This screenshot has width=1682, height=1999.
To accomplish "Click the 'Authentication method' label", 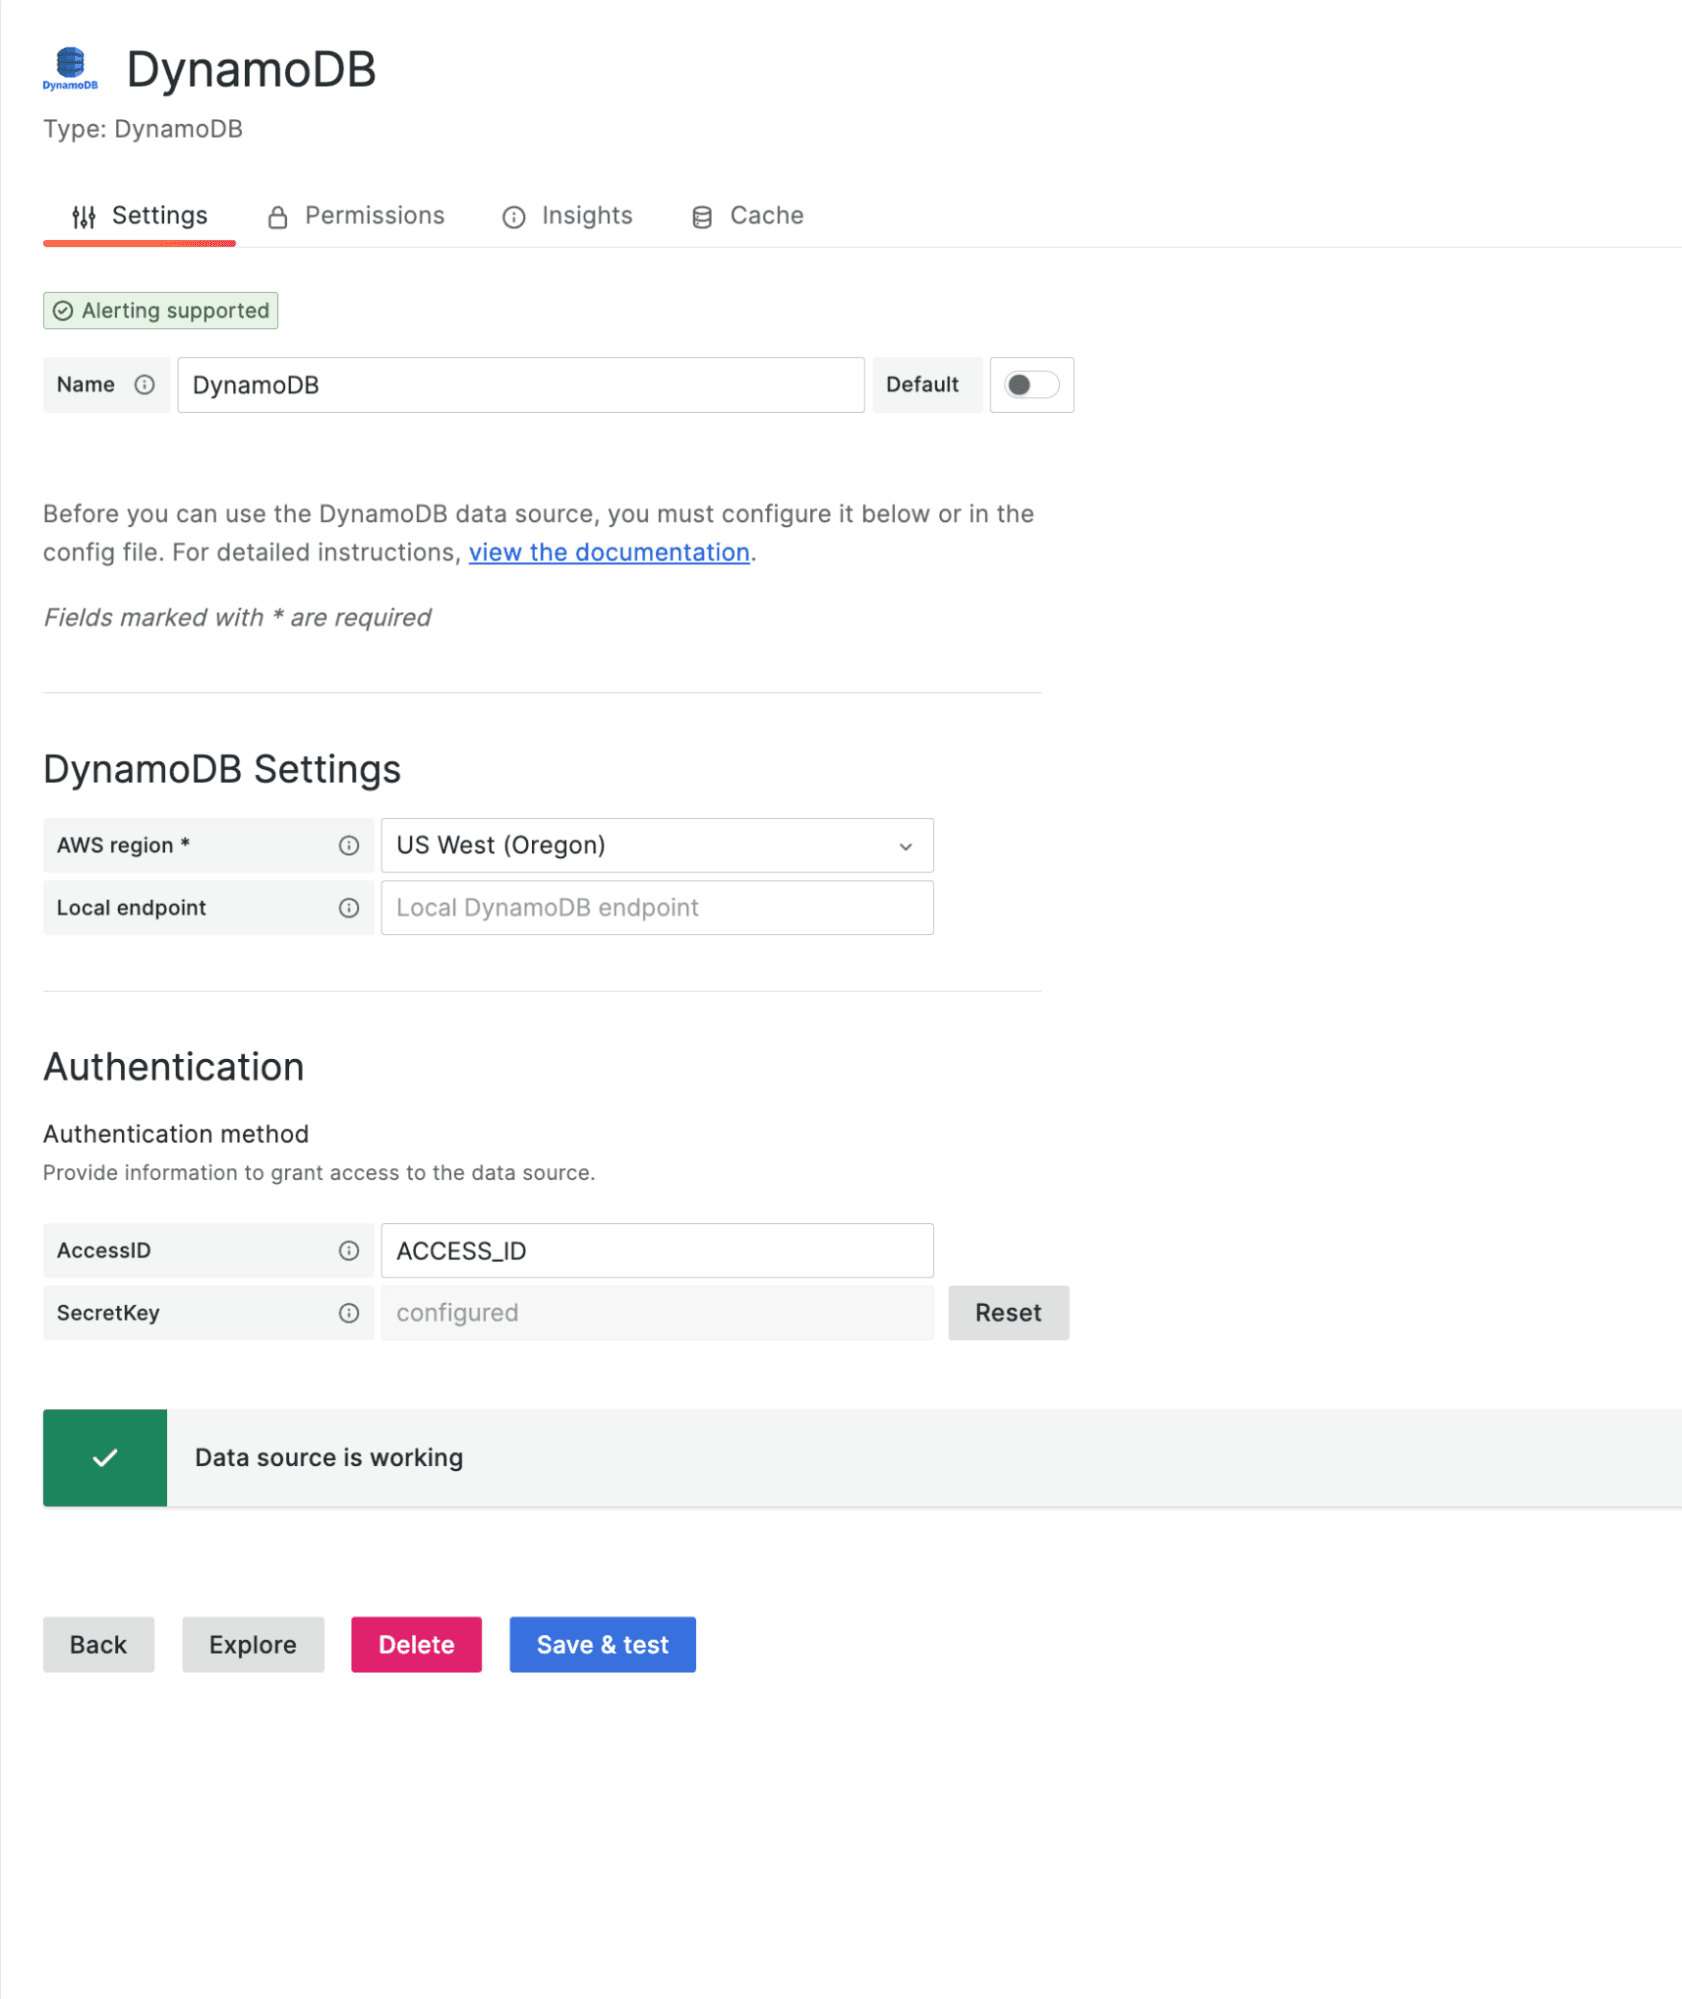I will click(x=176, y=1134).
